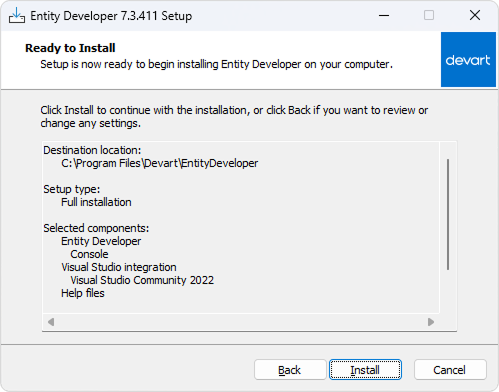This screenshot has width=499, height=392.
Task: Click the Devart logo image
Action: tap(468, 60)
